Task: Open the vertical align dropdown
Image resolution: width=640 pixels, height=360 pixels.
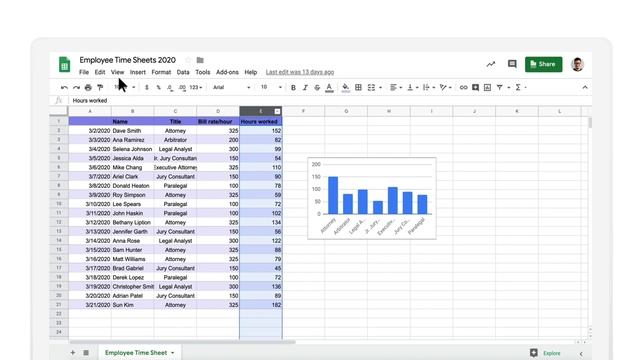Action: click(x=413, y=87)
